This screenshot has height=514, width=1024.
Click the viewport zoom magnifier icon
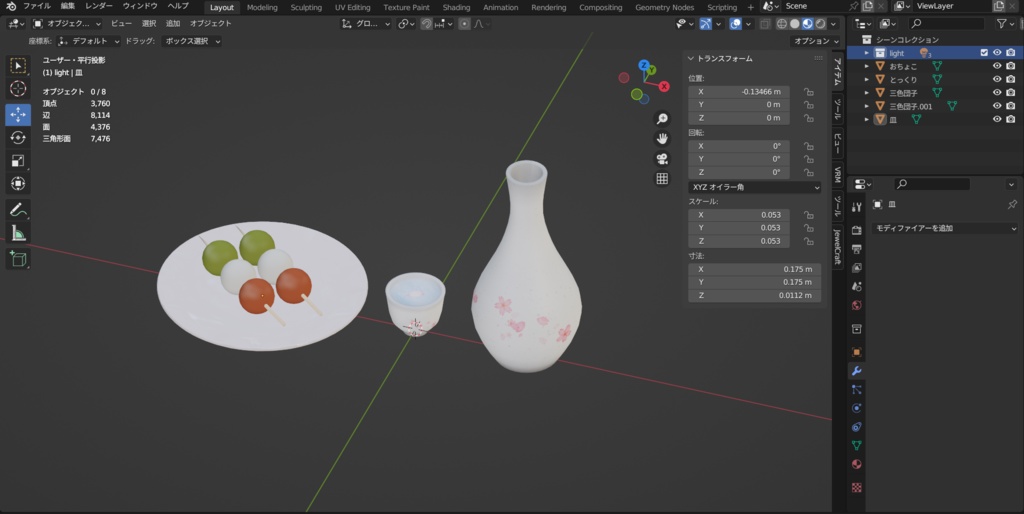(662, 118)
